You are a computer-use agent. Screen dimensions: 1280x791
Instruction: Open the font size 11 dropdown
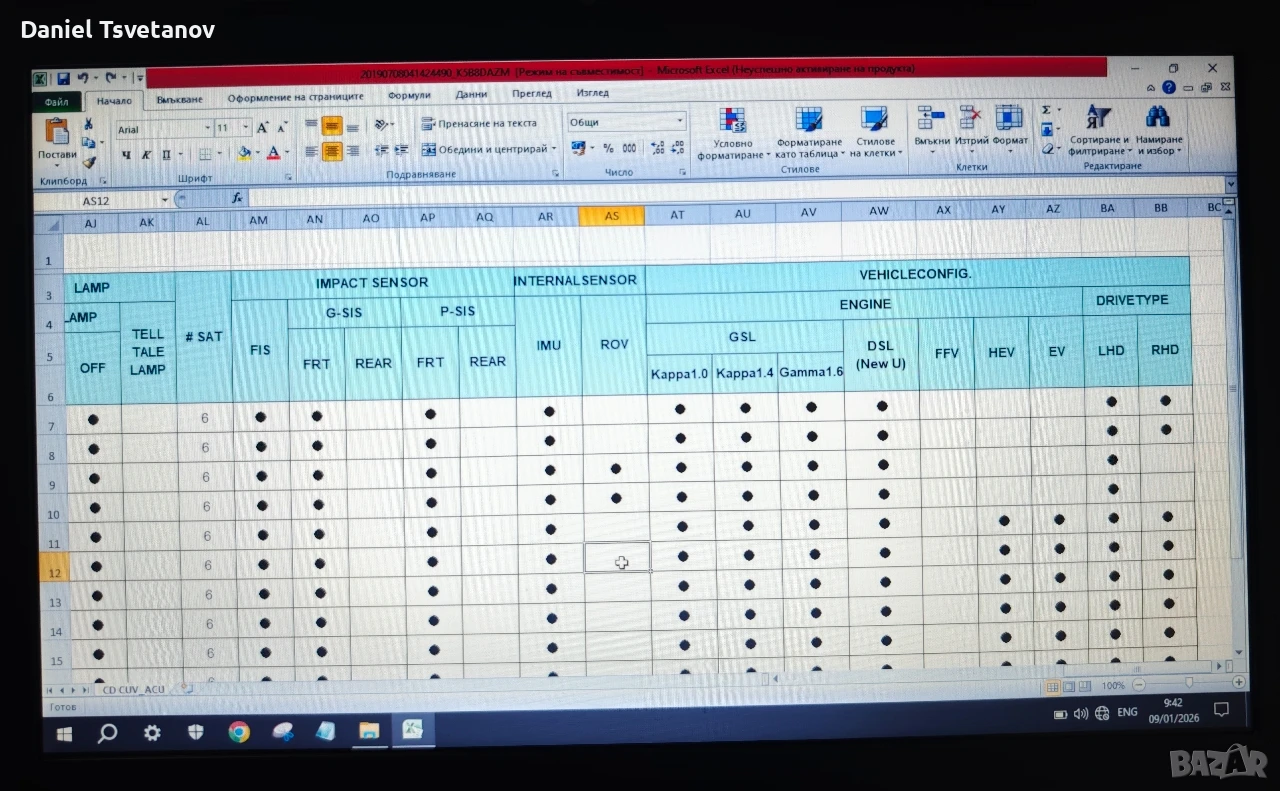[x=245, y=128]
